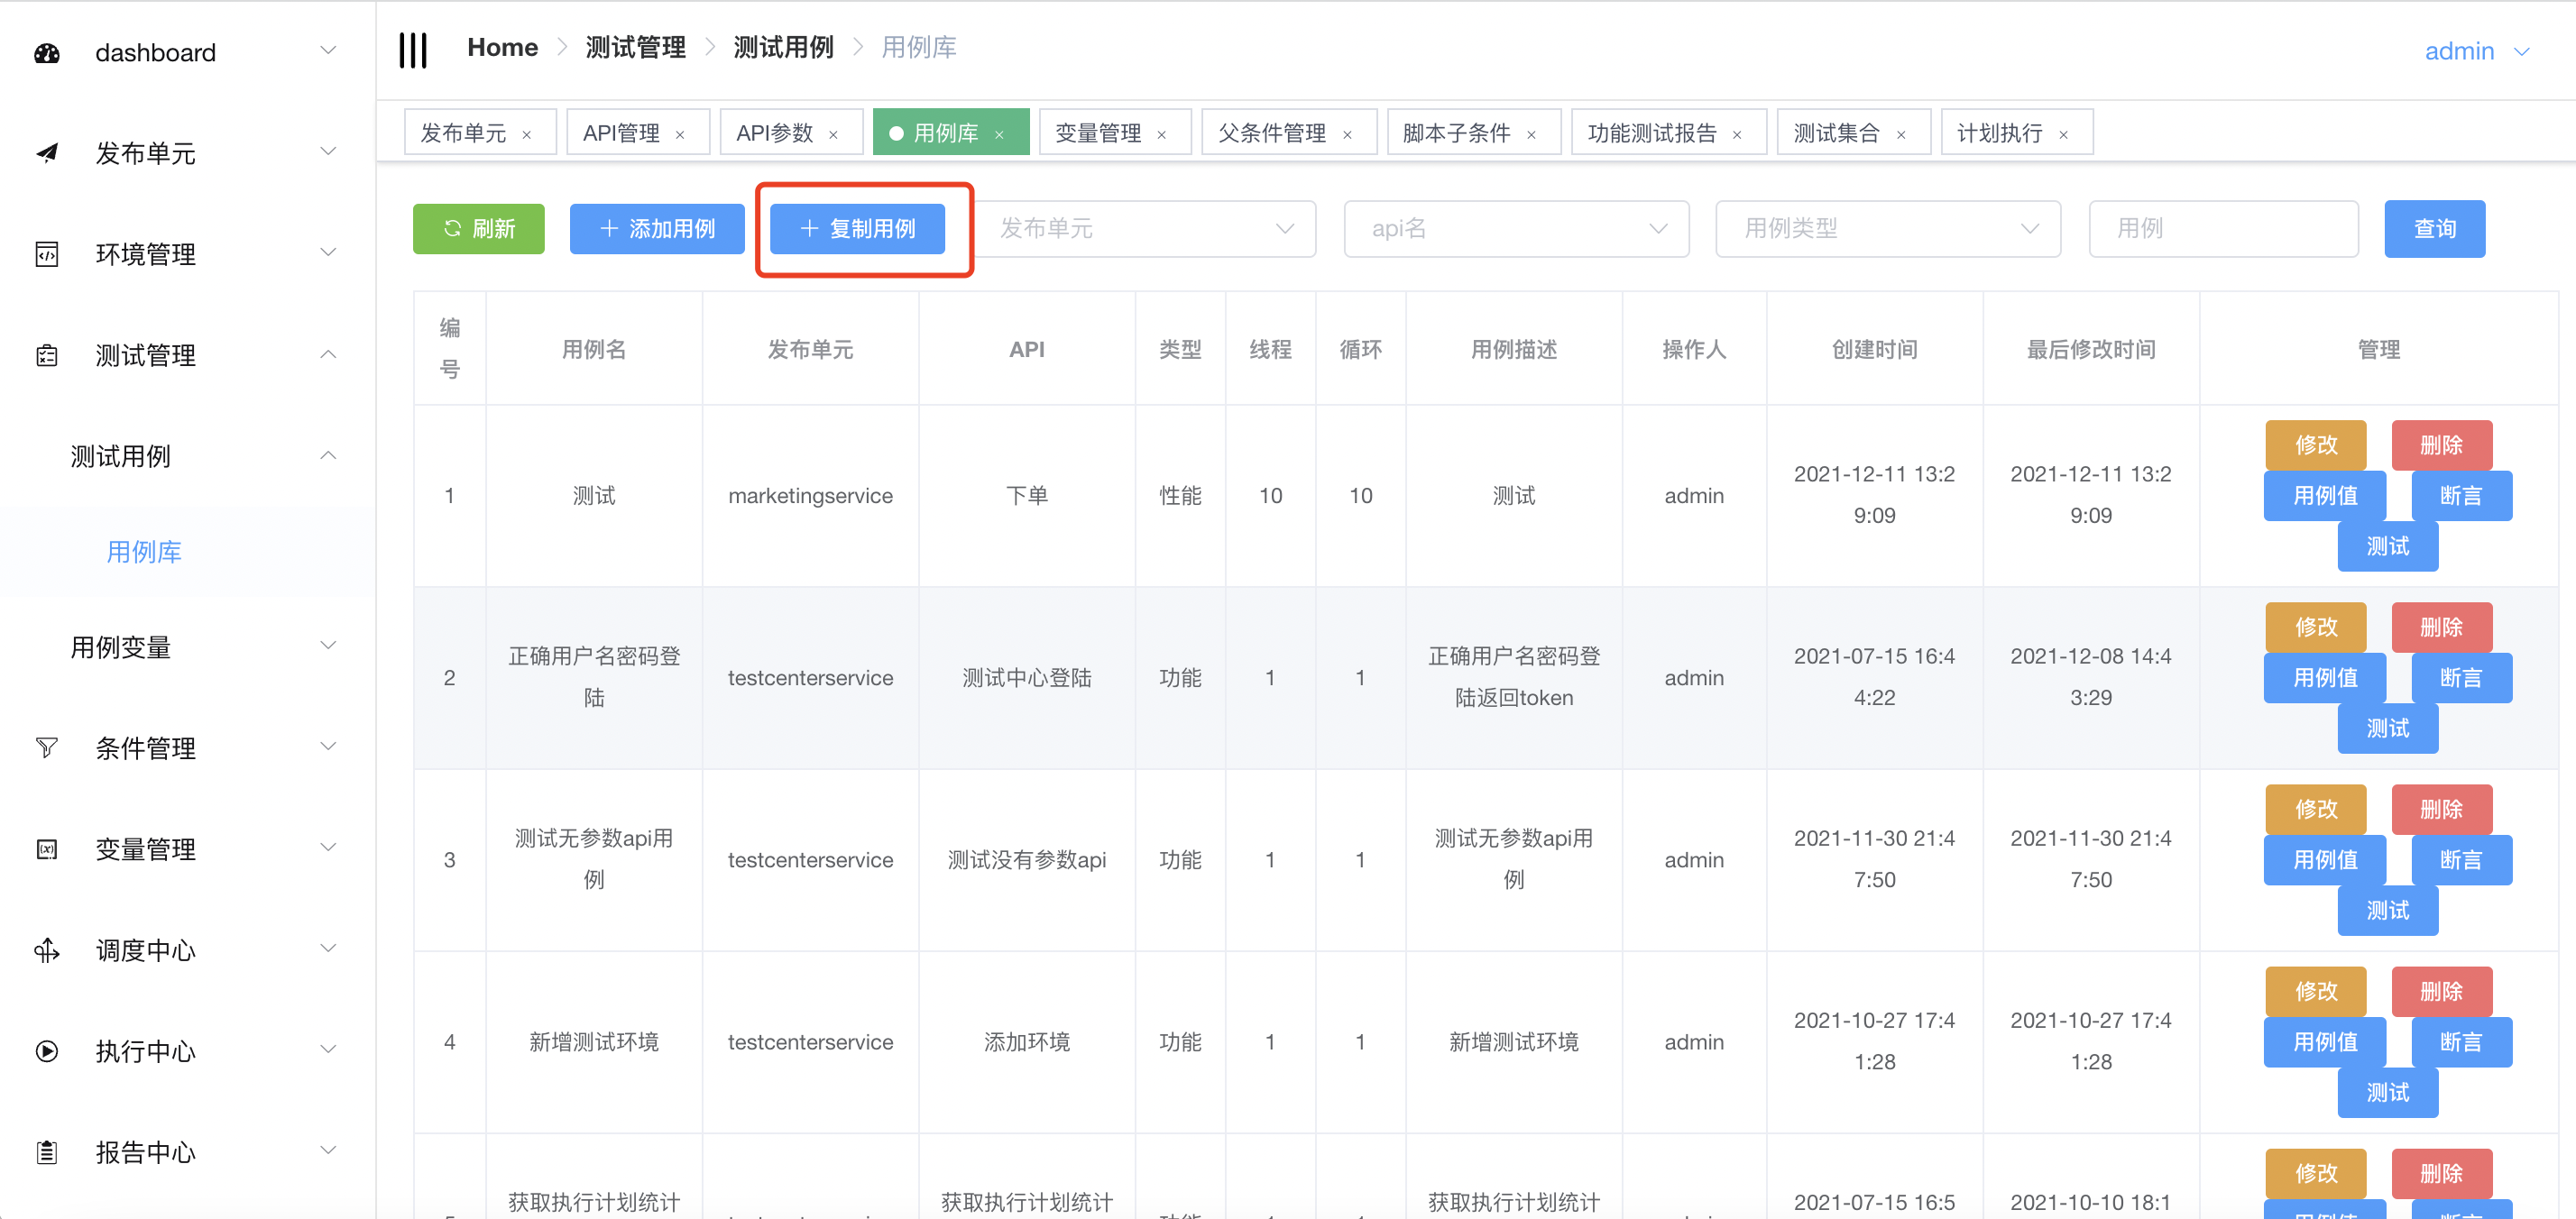The image size is (2576, 1219).
Task: Toggle the sidebar hamburger icon
Action: (x=413, y=49)
